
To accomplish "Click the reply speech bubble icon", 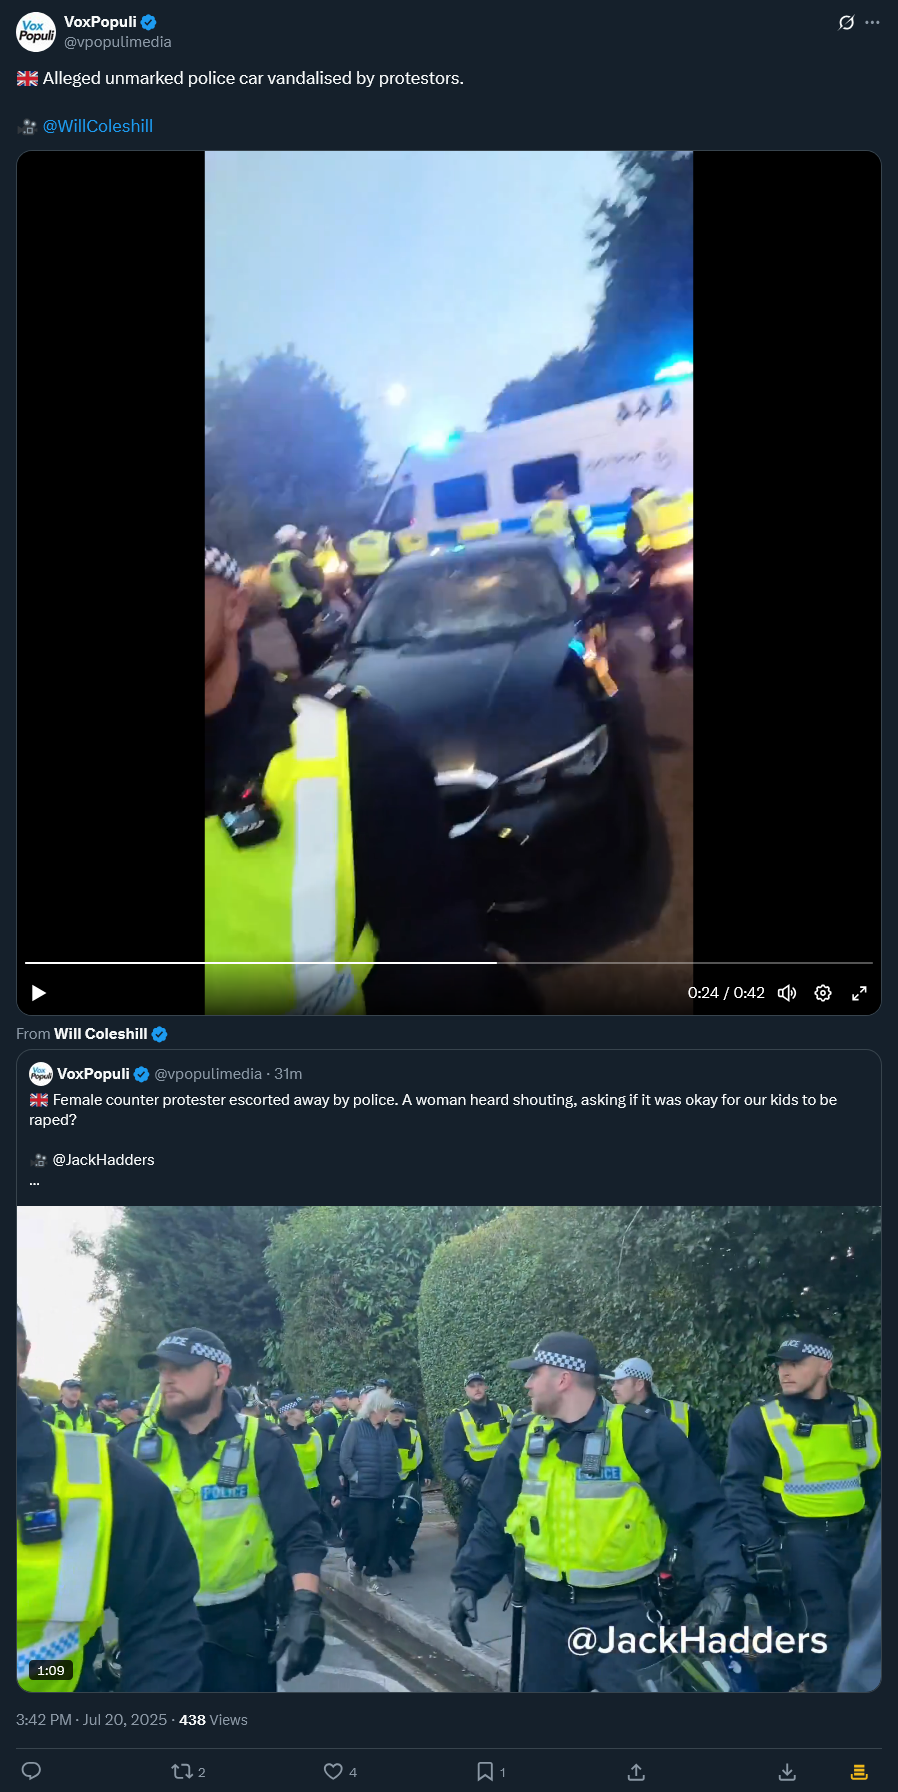I will [31, 1771].
